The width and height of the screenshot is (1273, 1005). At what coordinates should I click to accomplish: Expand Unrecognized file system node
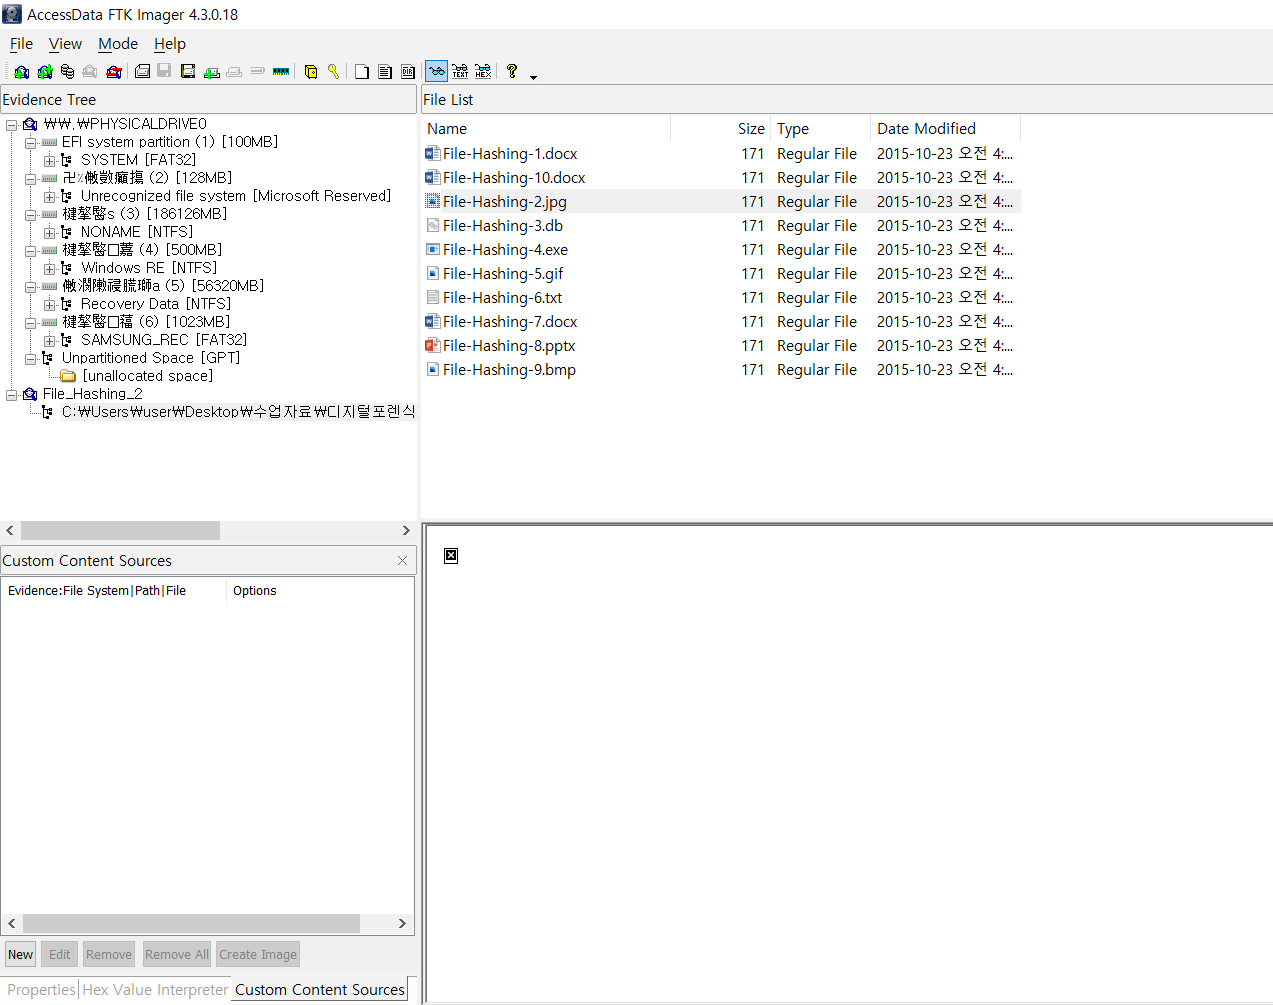pyautogui.click(x=49, y=197)
